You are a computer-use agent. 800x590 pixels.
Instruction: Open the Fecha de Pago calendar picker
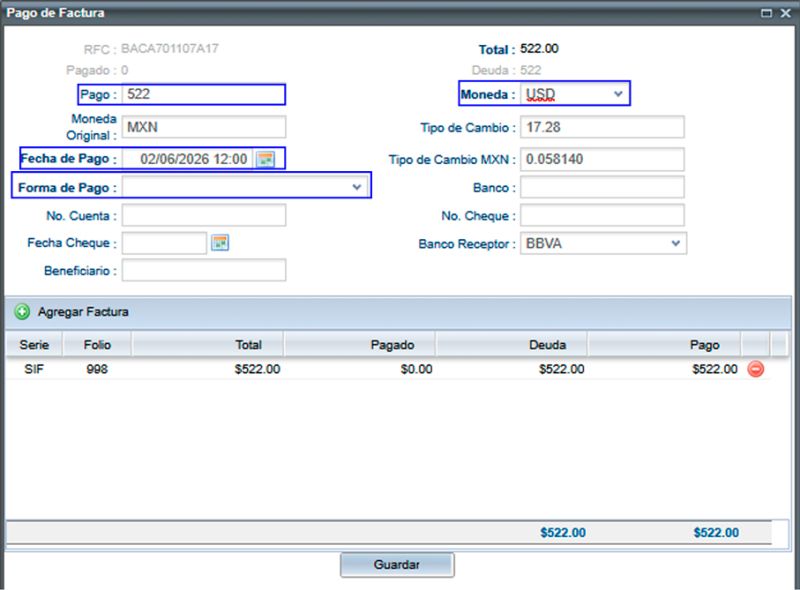[265, 159]
